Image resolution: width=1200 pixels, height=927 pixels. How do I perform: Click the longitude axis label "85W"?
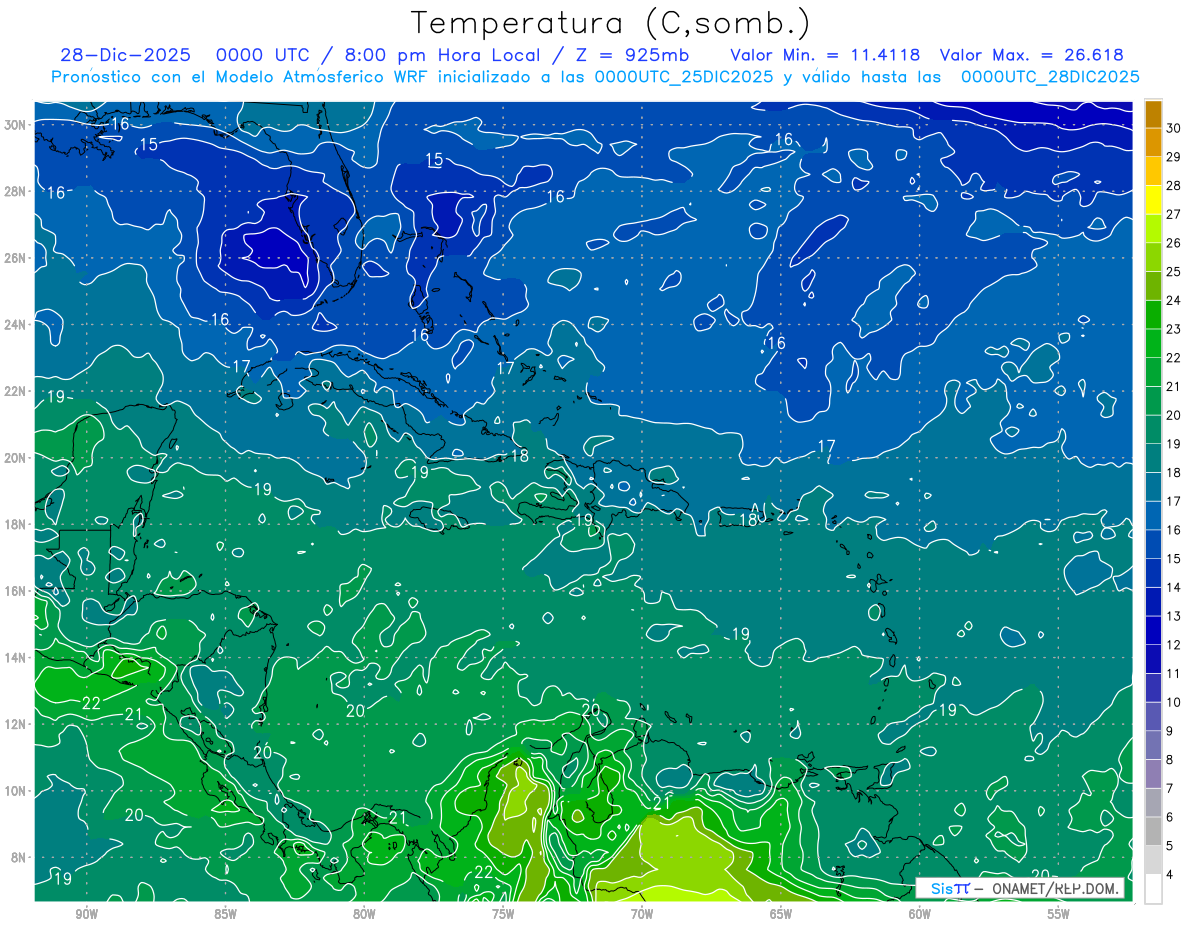coord(225,915)
